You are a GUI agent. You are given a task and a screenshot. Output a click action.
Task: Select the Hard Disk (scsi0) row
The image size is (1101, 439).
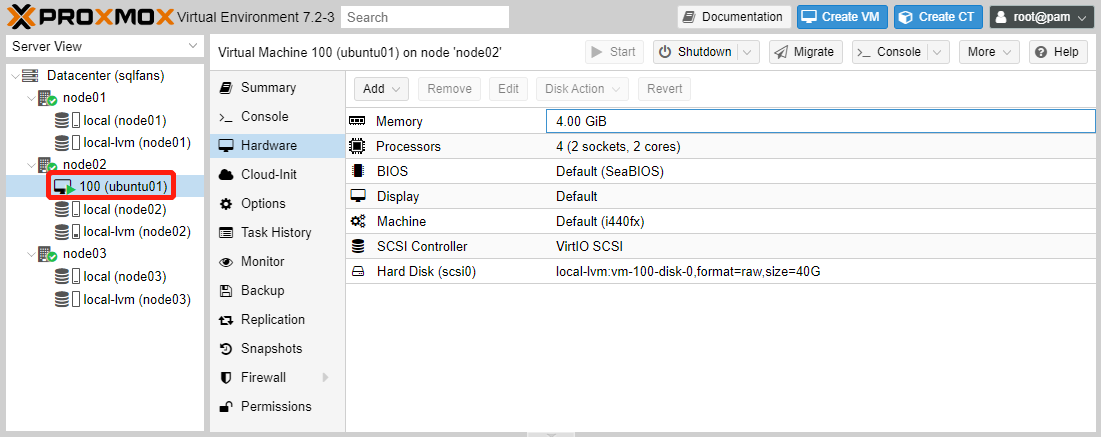(720, 271)
